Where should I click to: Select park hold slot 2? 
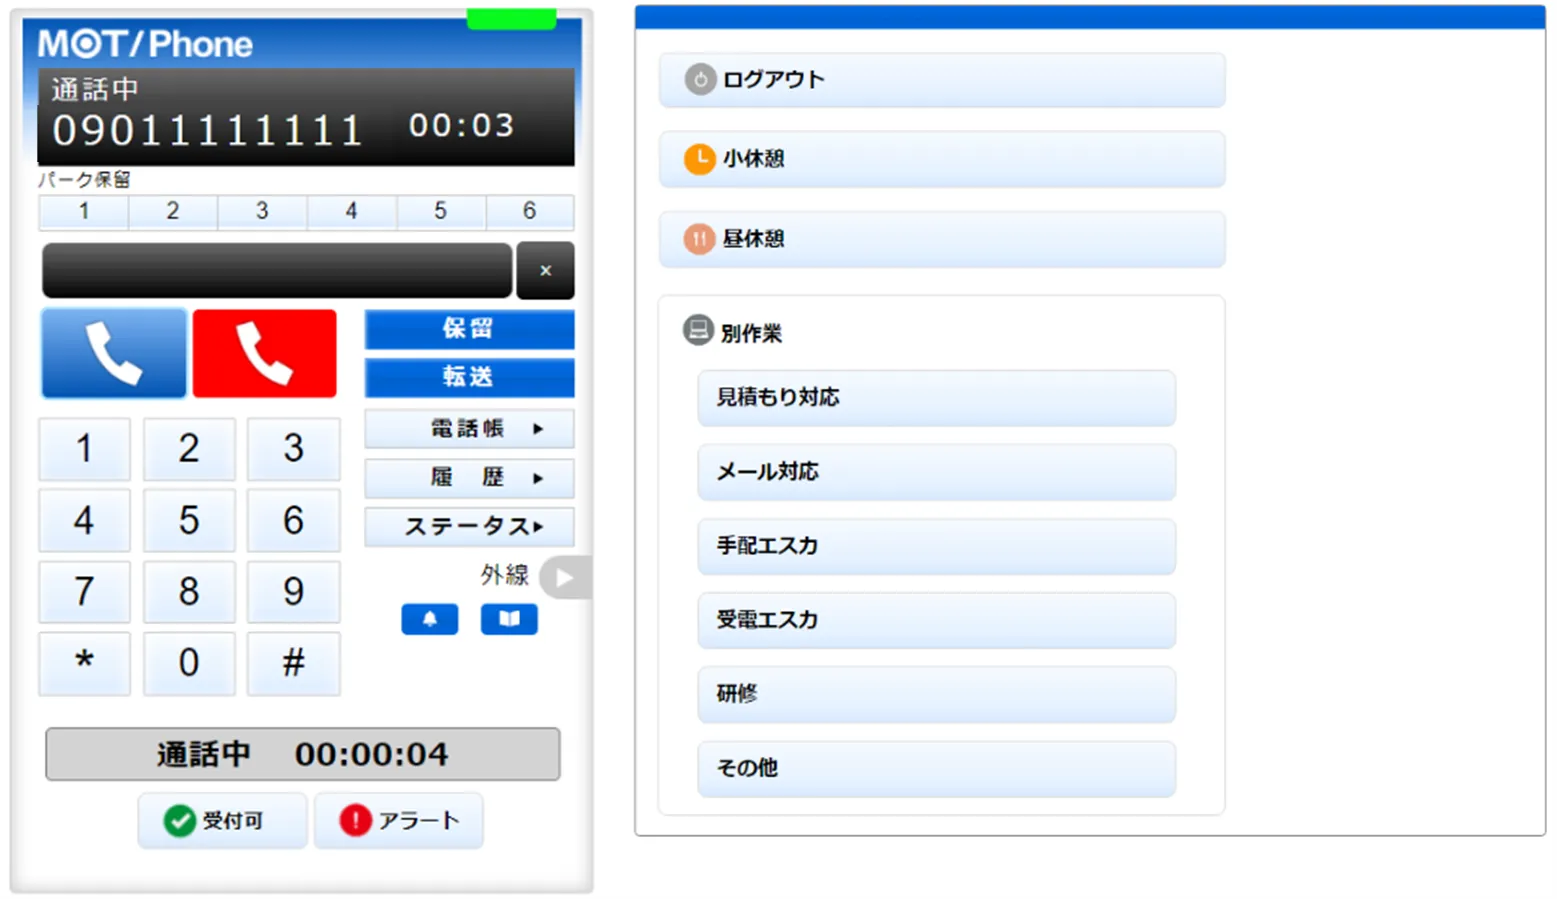point(173,211)
